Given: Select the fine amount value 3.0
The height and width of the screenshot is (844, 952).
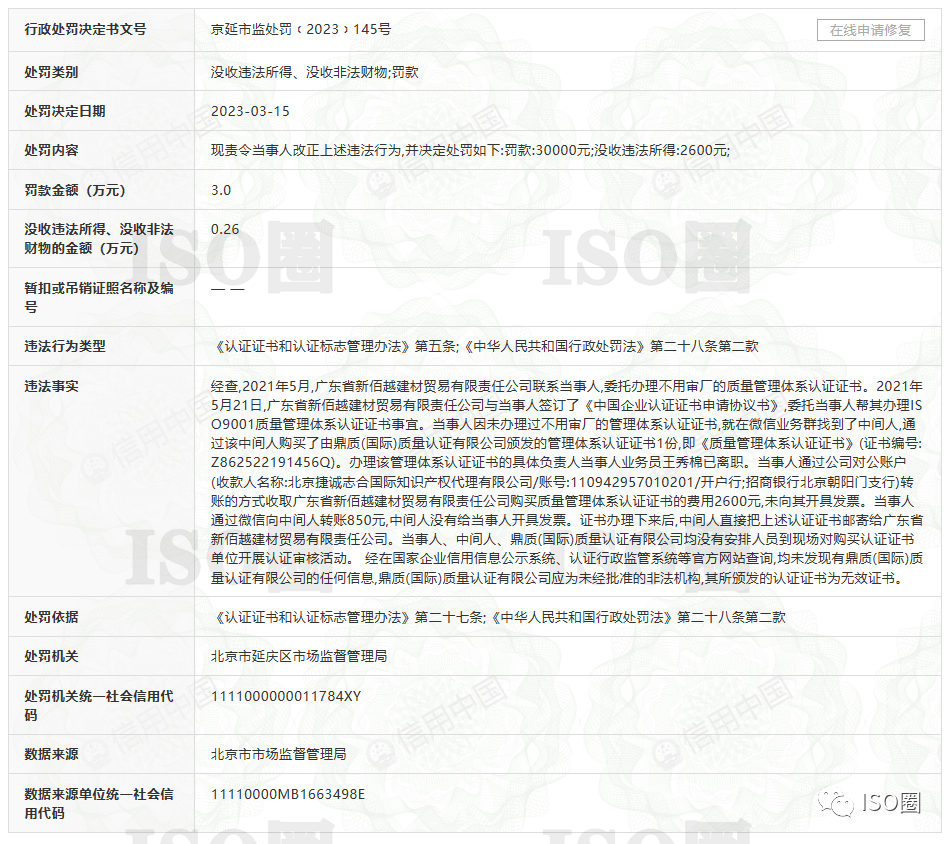Looking at the screenshot, I should tap(221, 190).
